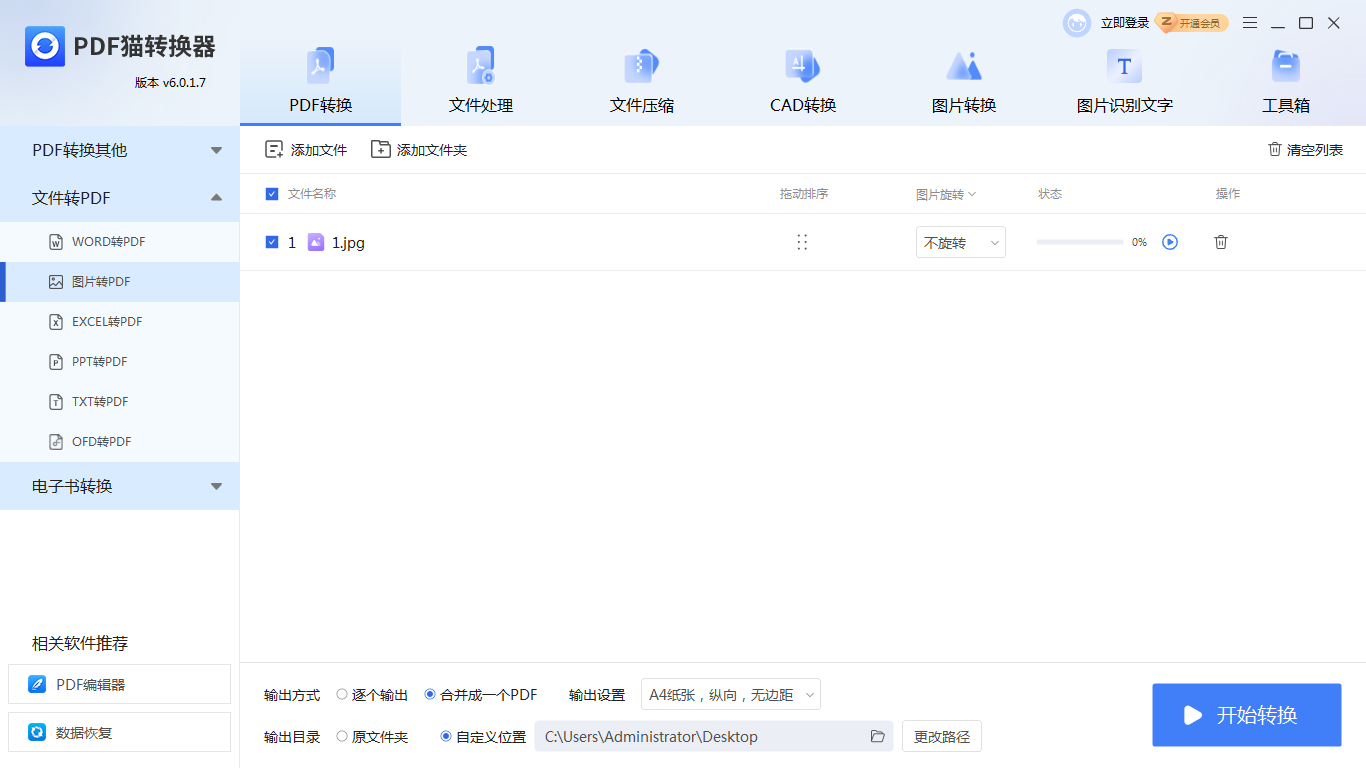Open the 不旋转 rotation dropdown
Image resolution: width=1366 pixels, height=768 pixels.
tap(961, 242)
